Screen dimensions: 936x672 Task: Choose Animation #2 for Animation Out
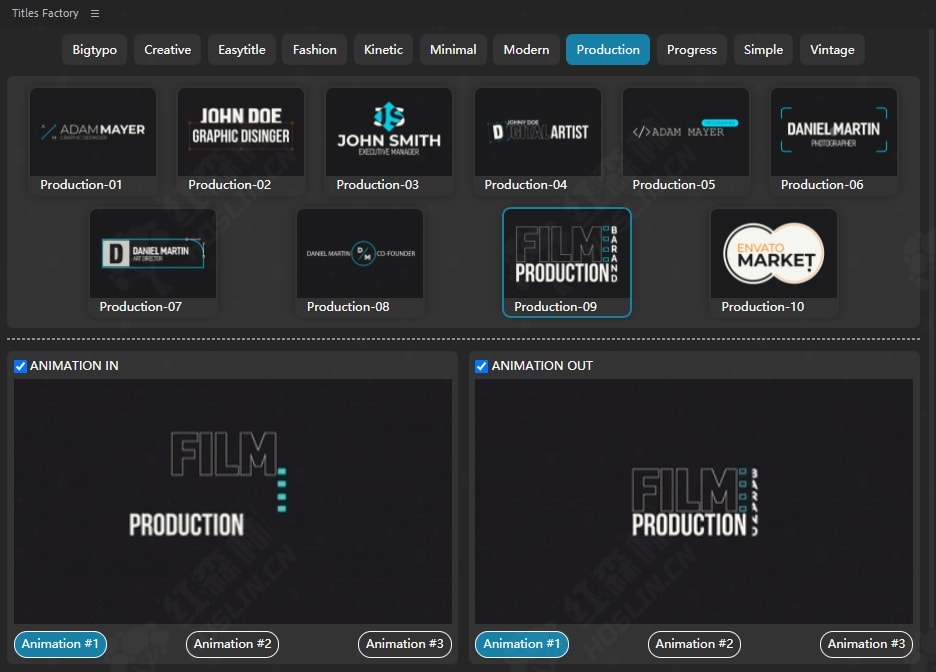coord(694,644)
